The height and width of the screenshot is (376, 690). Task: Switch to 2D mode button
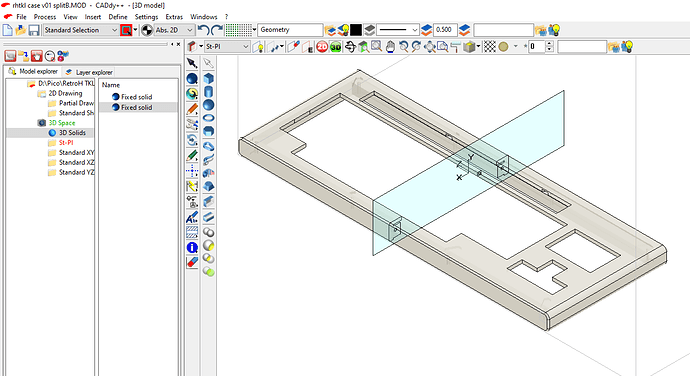pyautogui.click(x=323, y=47)
